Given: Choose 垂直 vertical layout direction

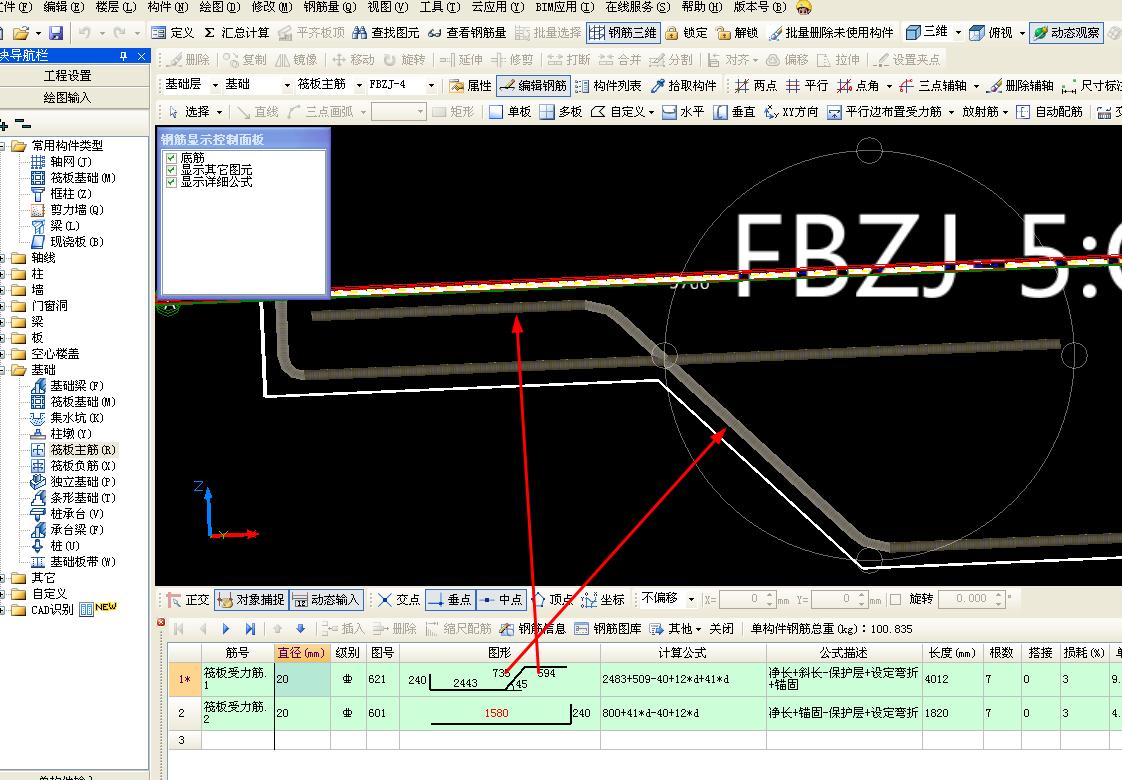Looking at the screenshot, I should (x=734, y=112).
